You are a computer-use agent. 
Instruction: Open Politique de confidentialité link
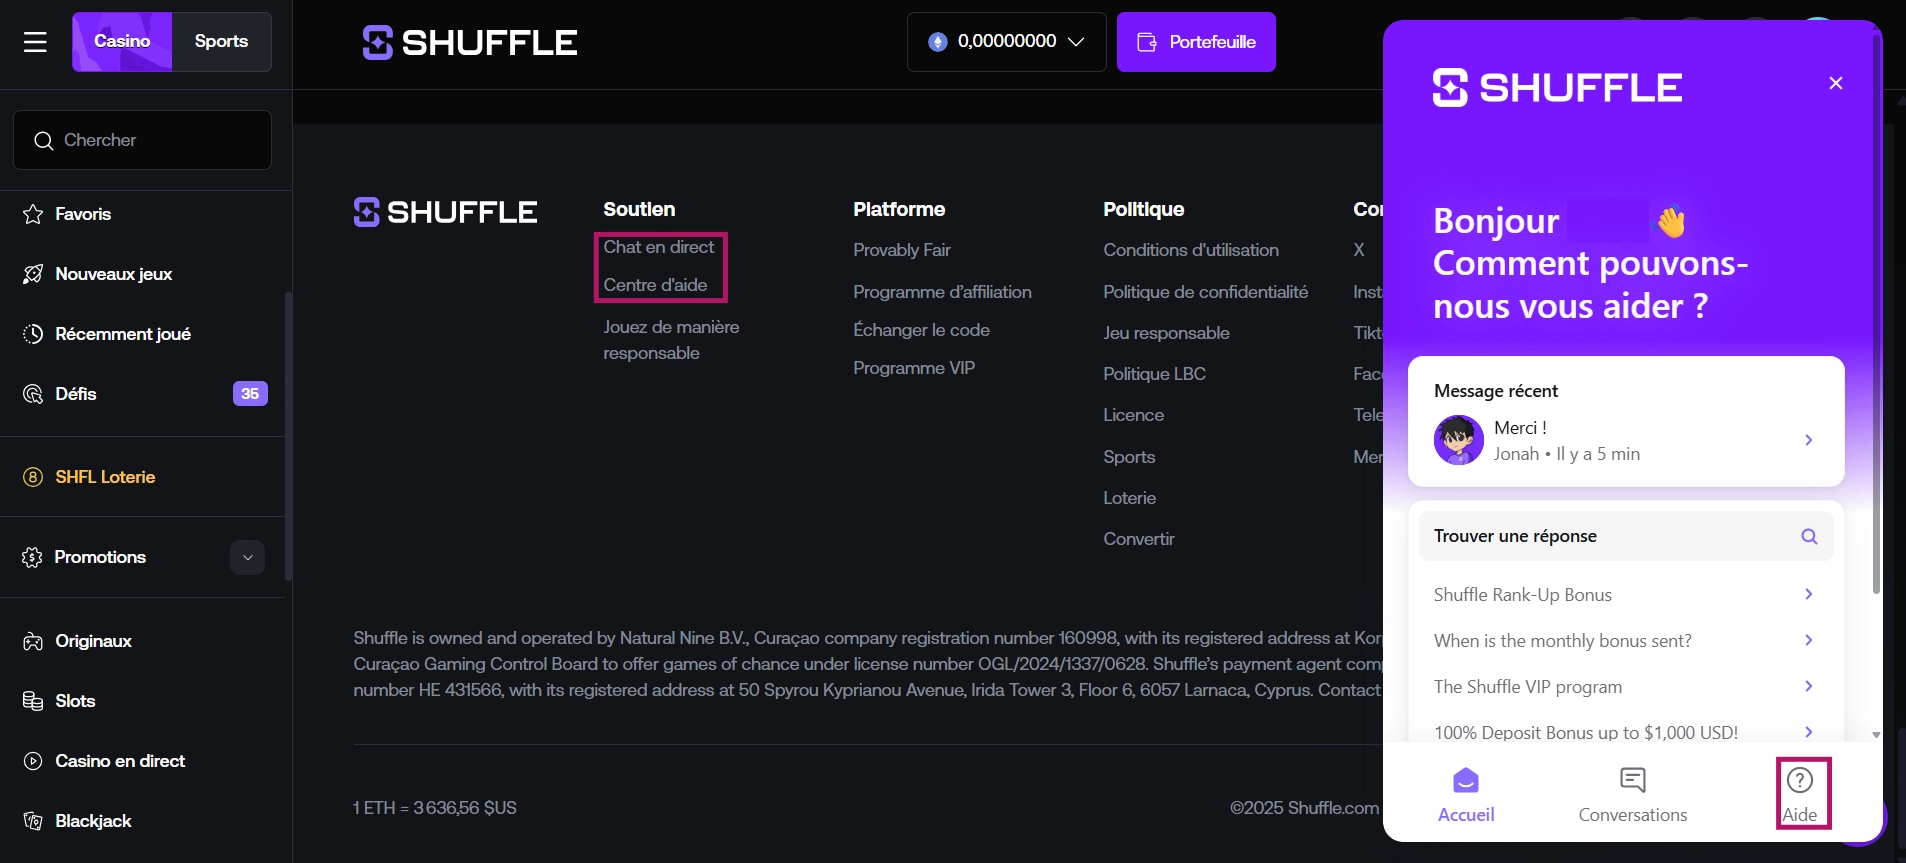(x=1205, y=292)
